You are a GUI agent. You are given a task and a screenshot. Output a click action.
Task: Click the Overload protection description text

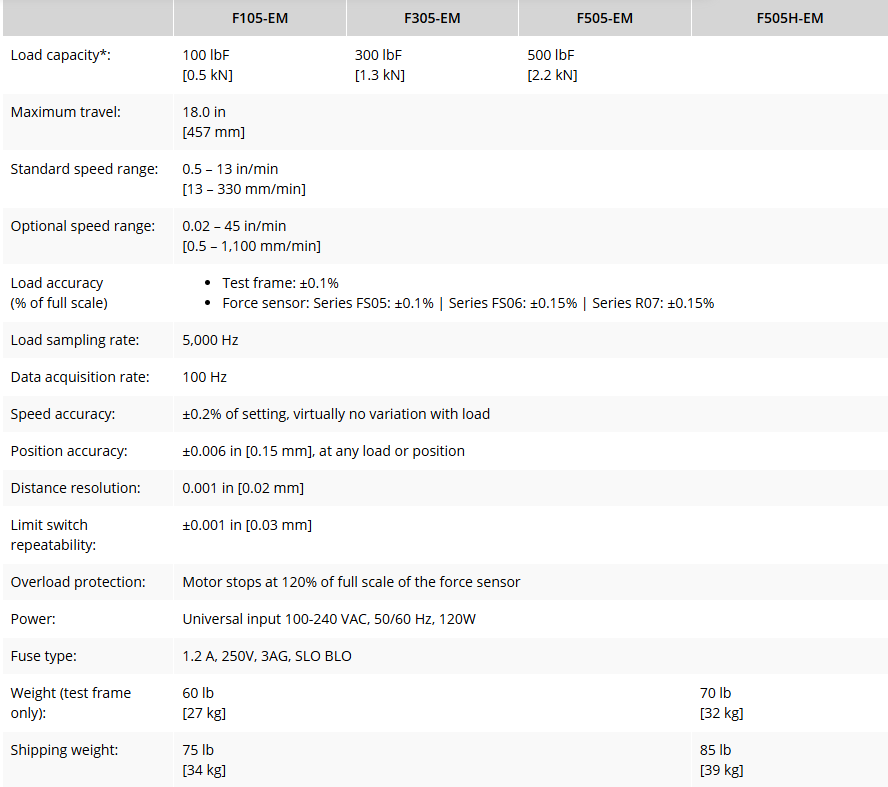[351, 582]
